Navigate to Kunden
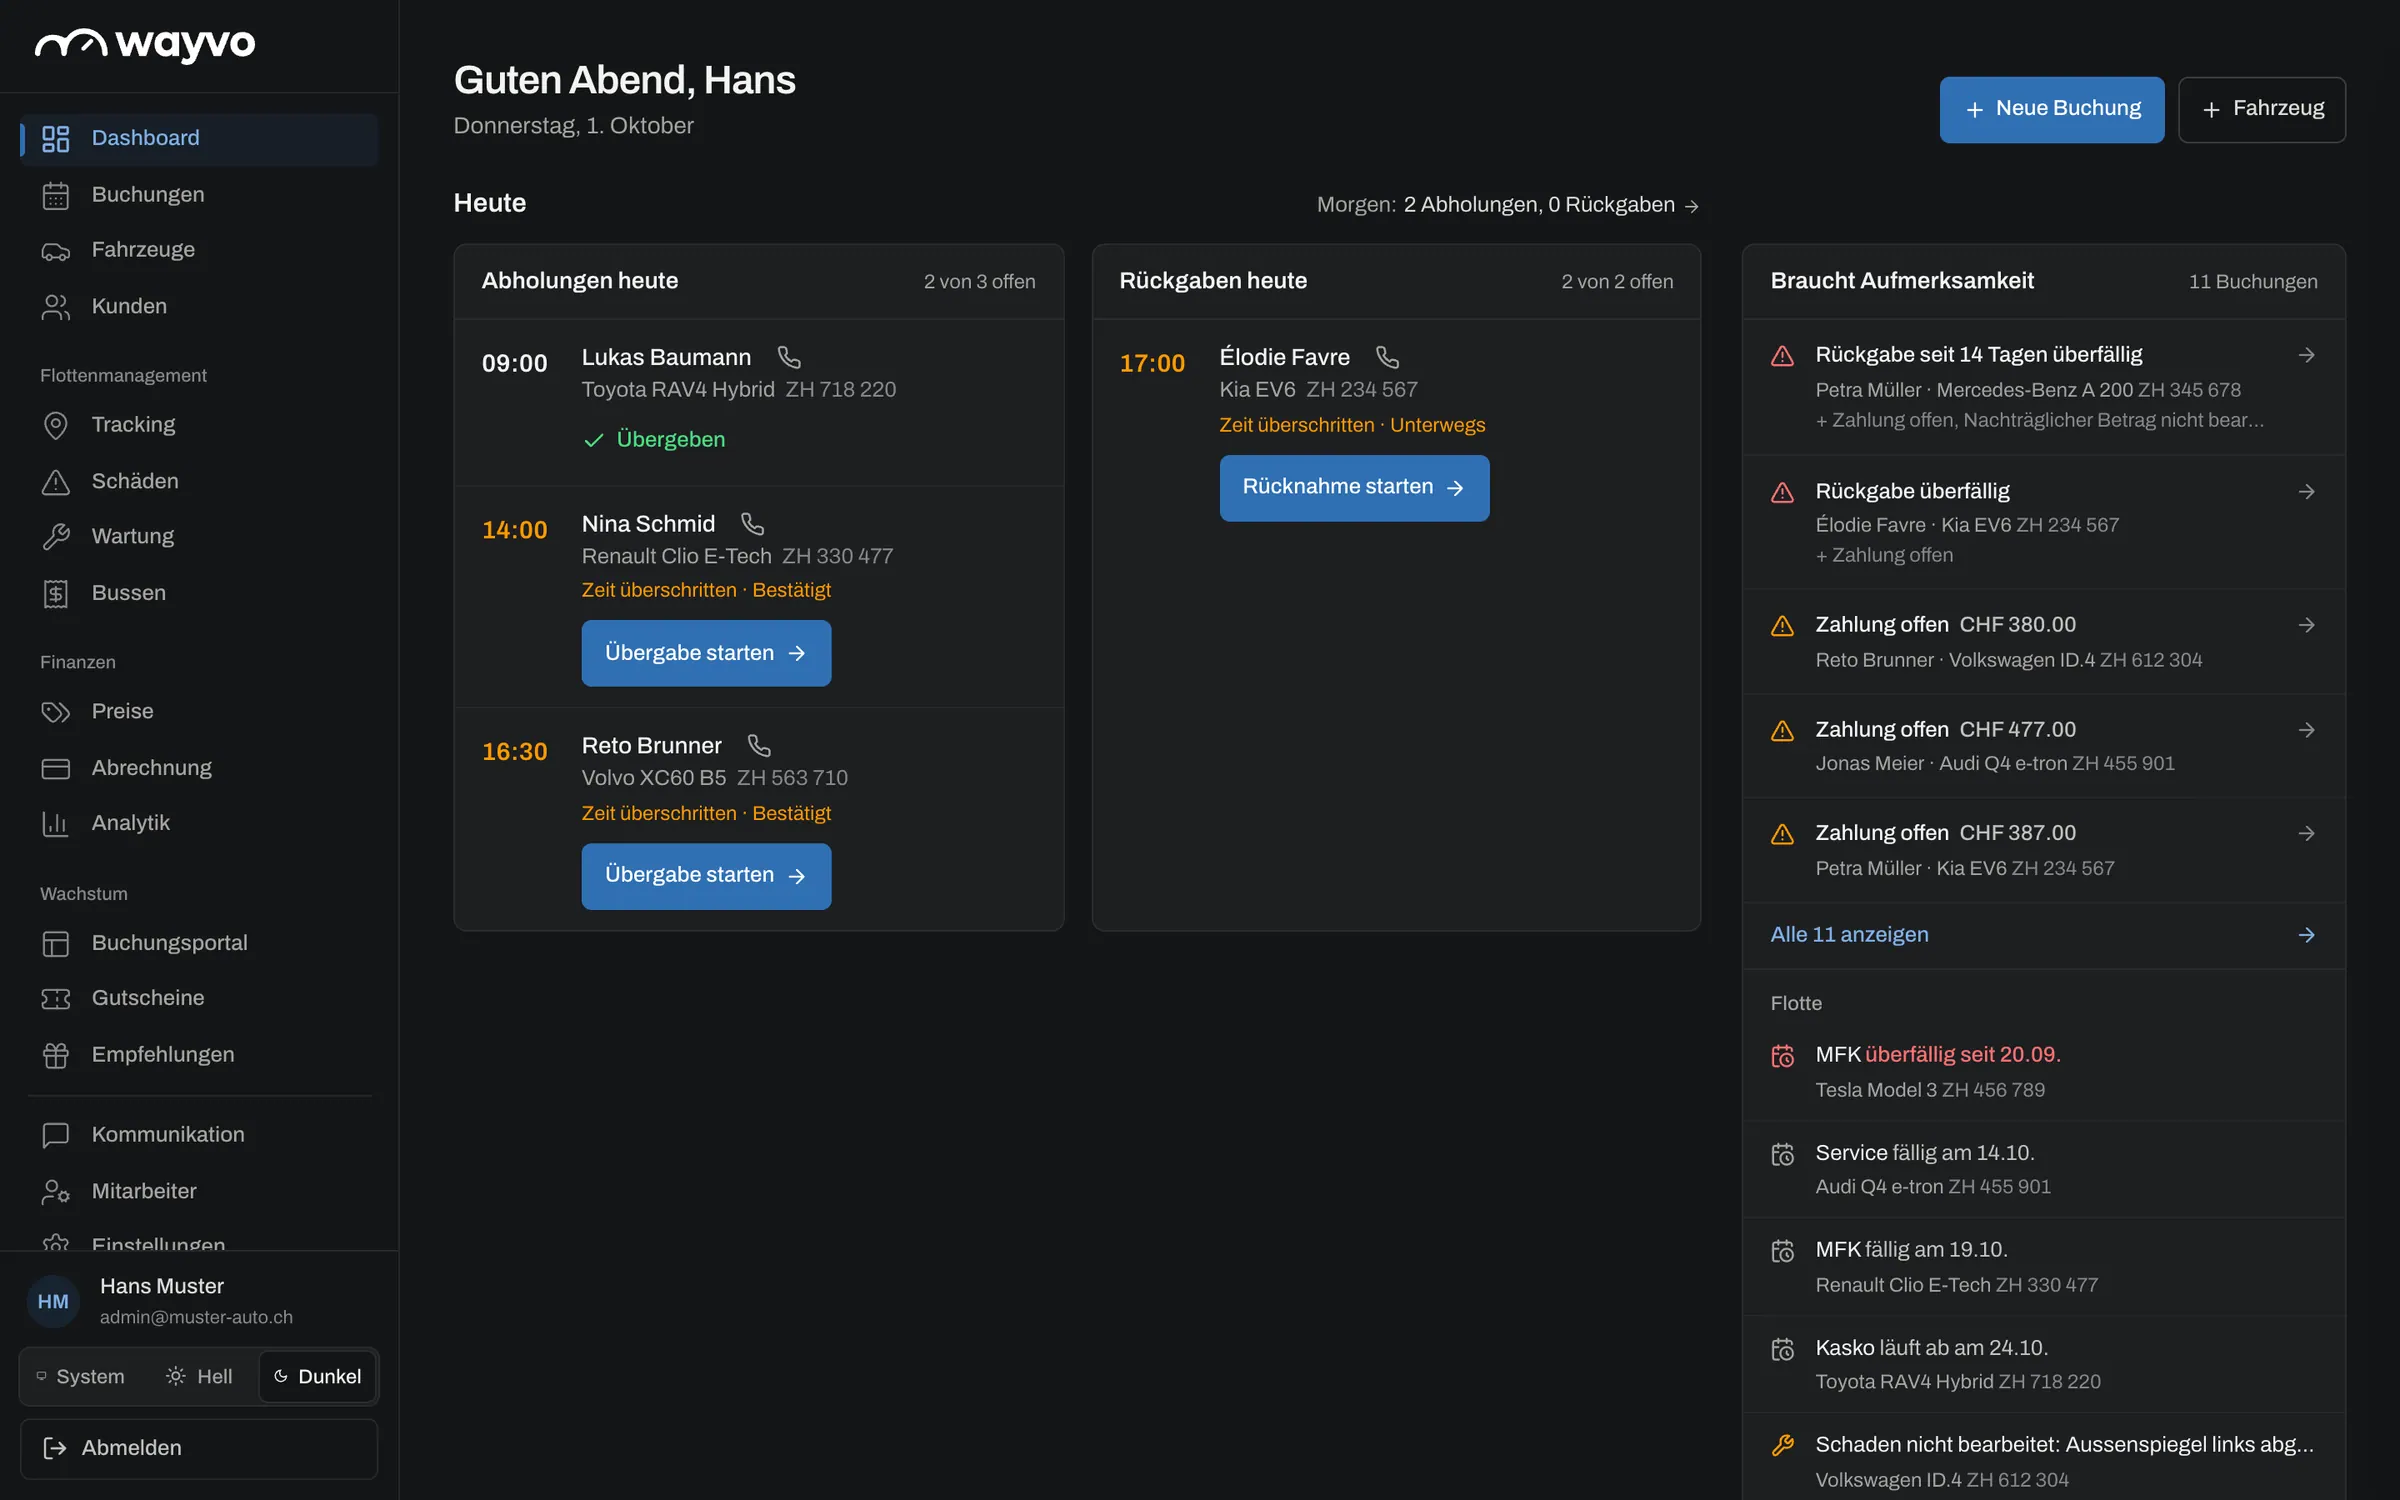 click(x=199, y=306)
